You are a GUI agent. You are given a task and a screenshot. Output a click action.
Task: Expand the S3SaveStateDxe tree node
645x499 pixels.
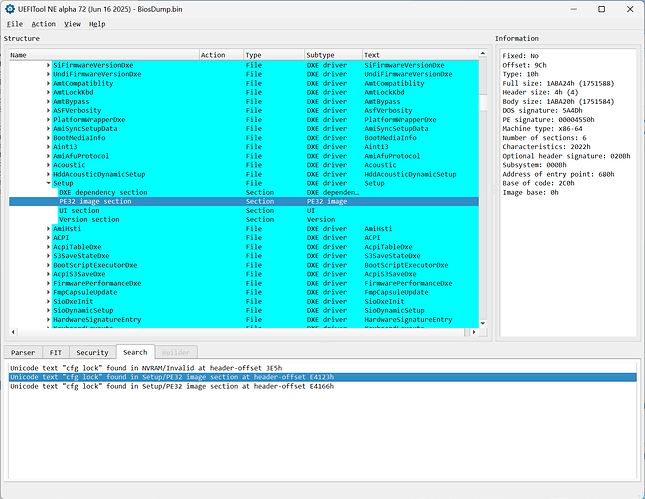point(49,256)
